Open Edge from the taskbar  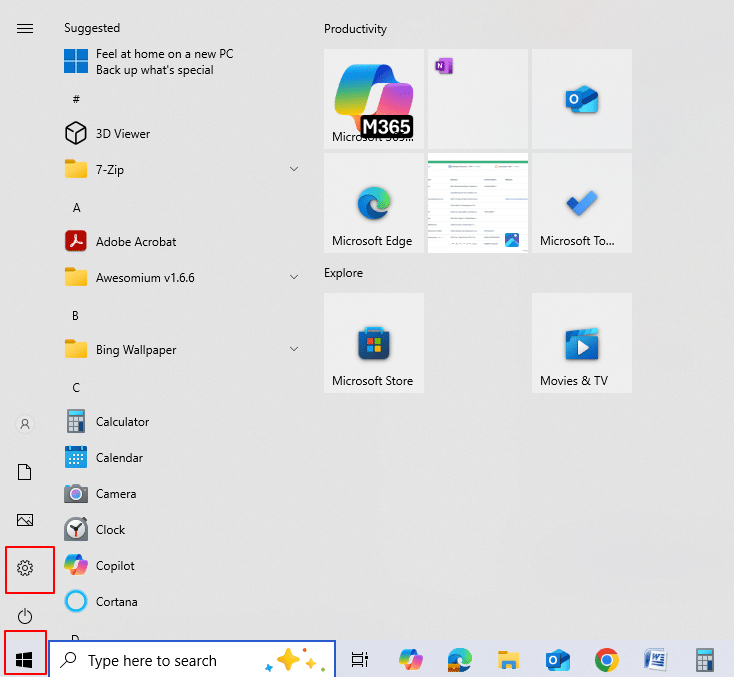pyautogui.click(x=460, y=660)
